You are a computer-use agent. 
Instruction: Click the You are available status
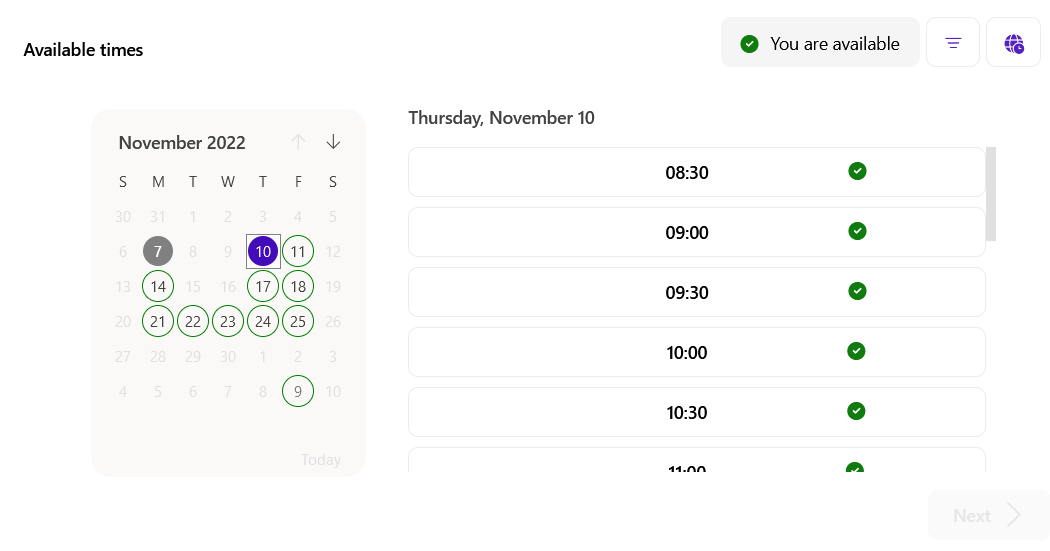820,43
